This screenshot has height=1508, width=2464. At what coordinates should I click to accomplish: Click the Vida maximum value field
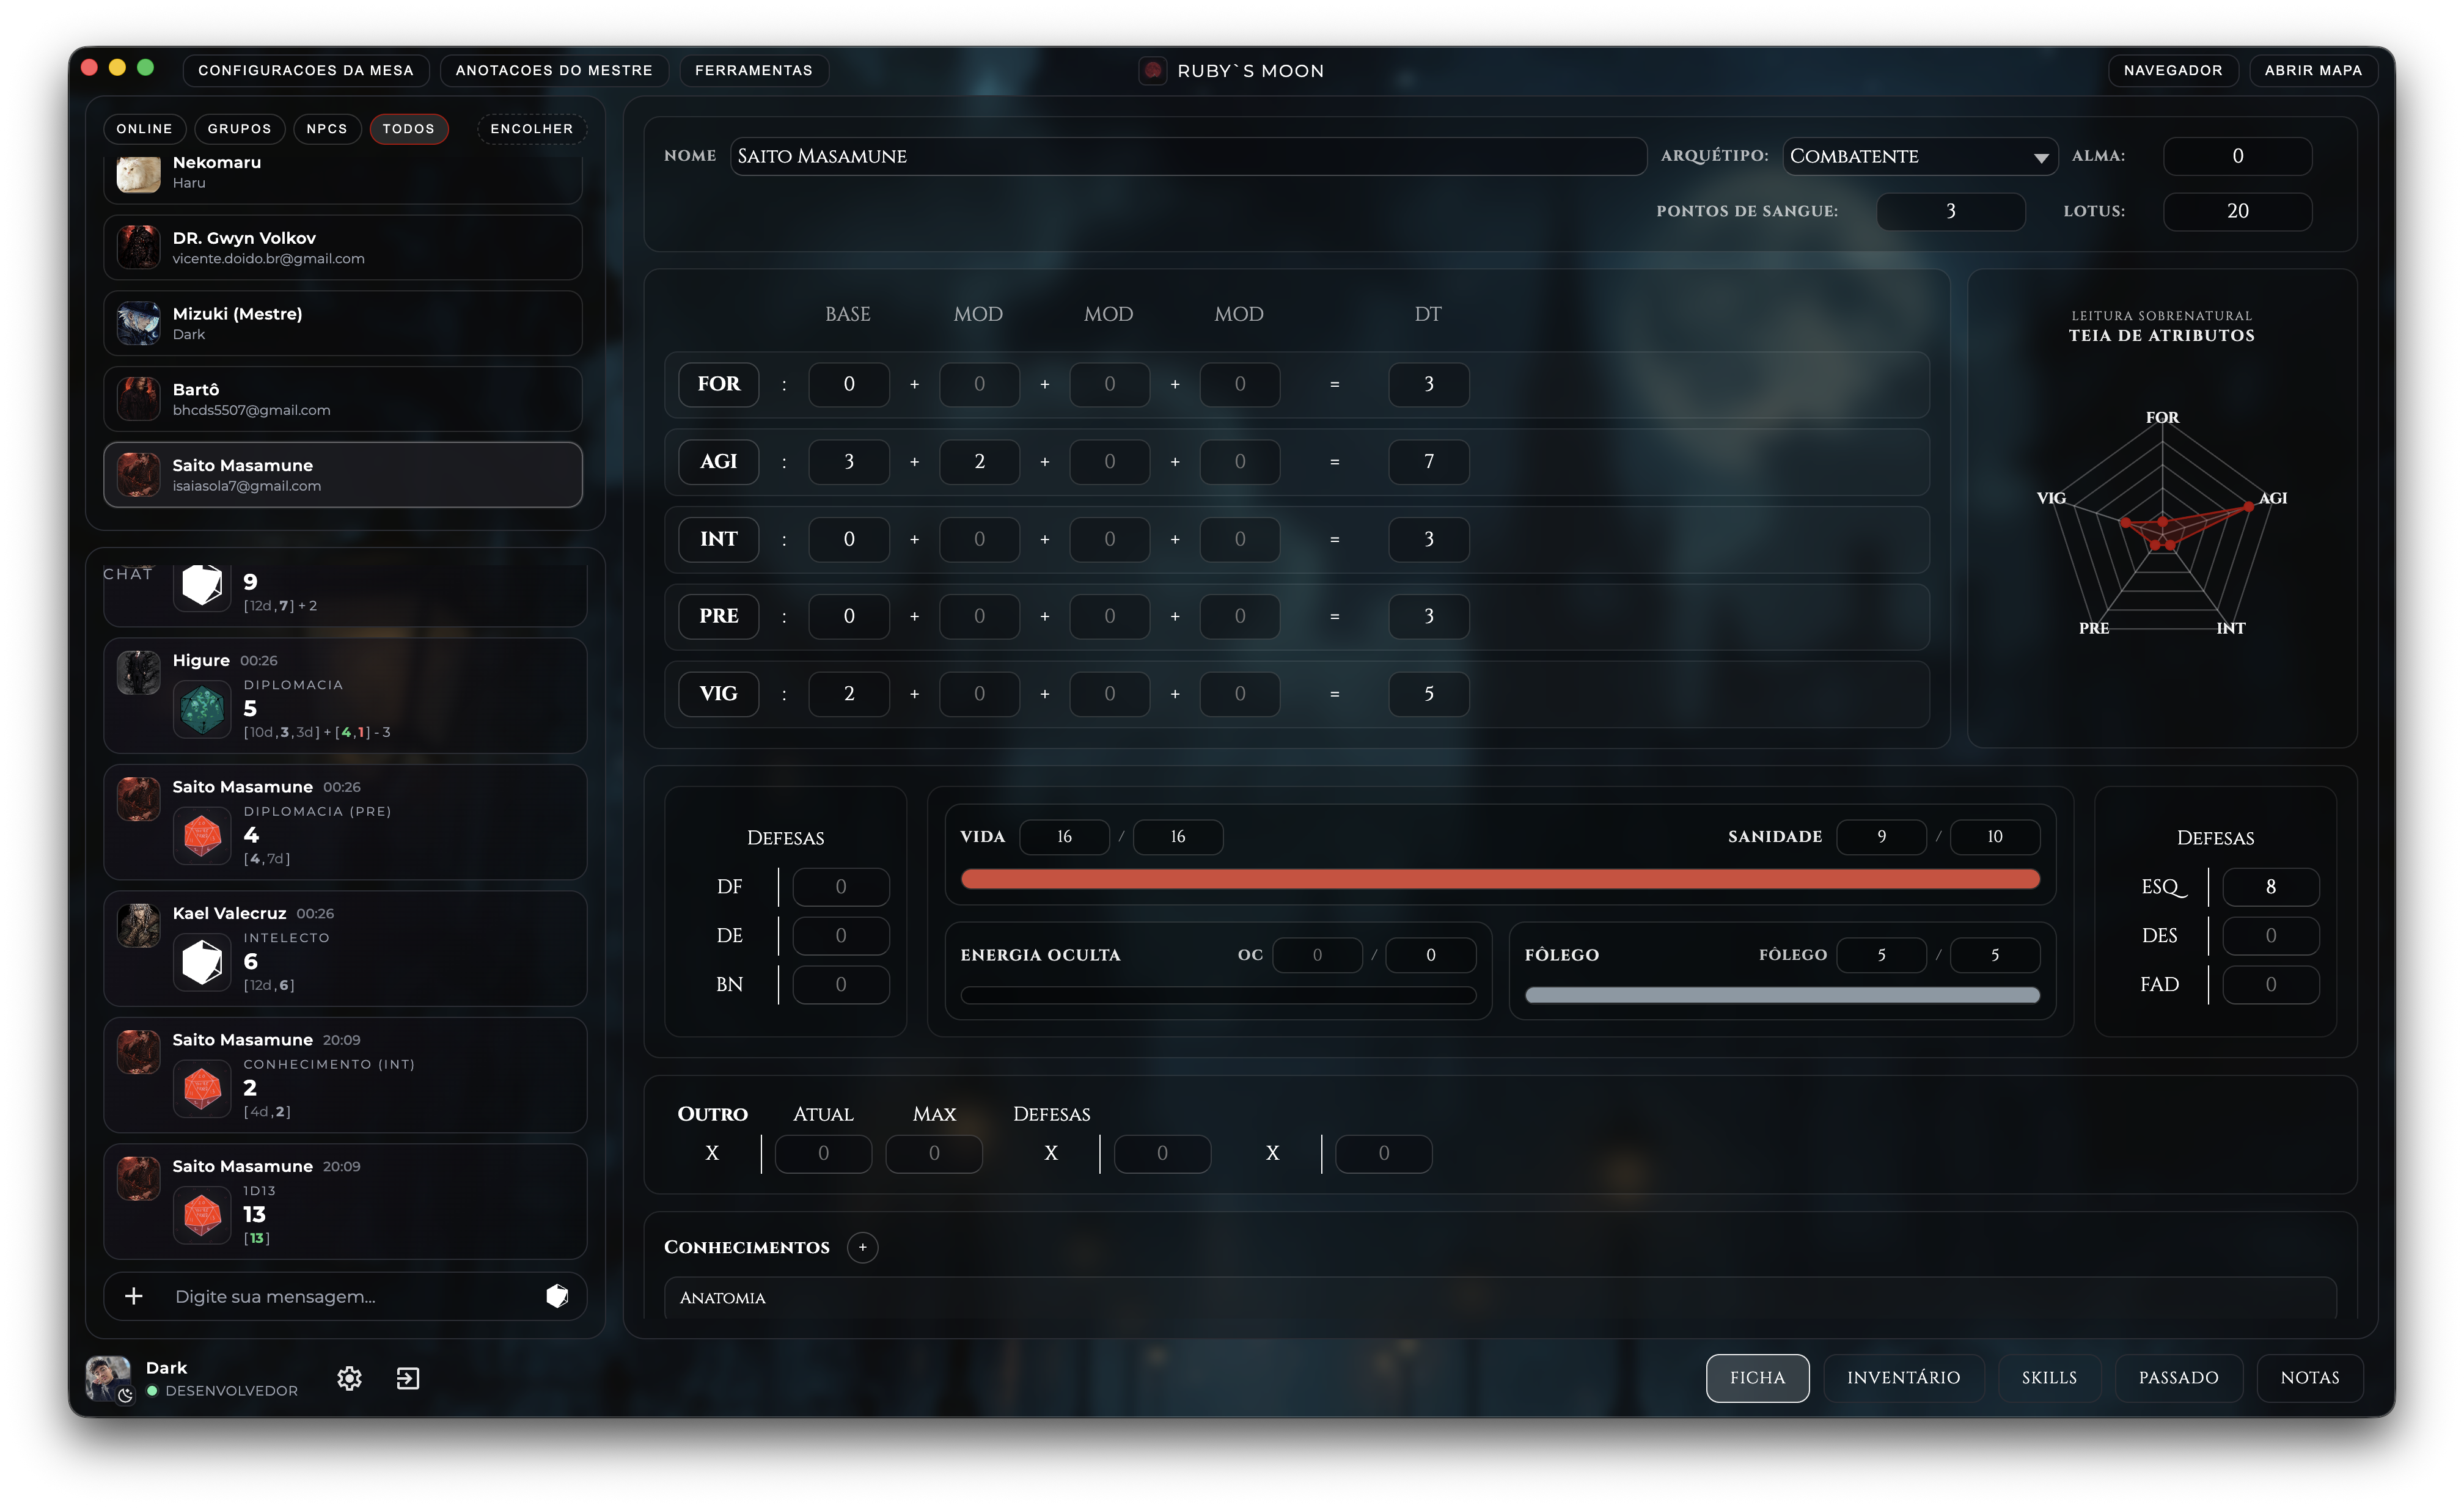(1177, 836)
